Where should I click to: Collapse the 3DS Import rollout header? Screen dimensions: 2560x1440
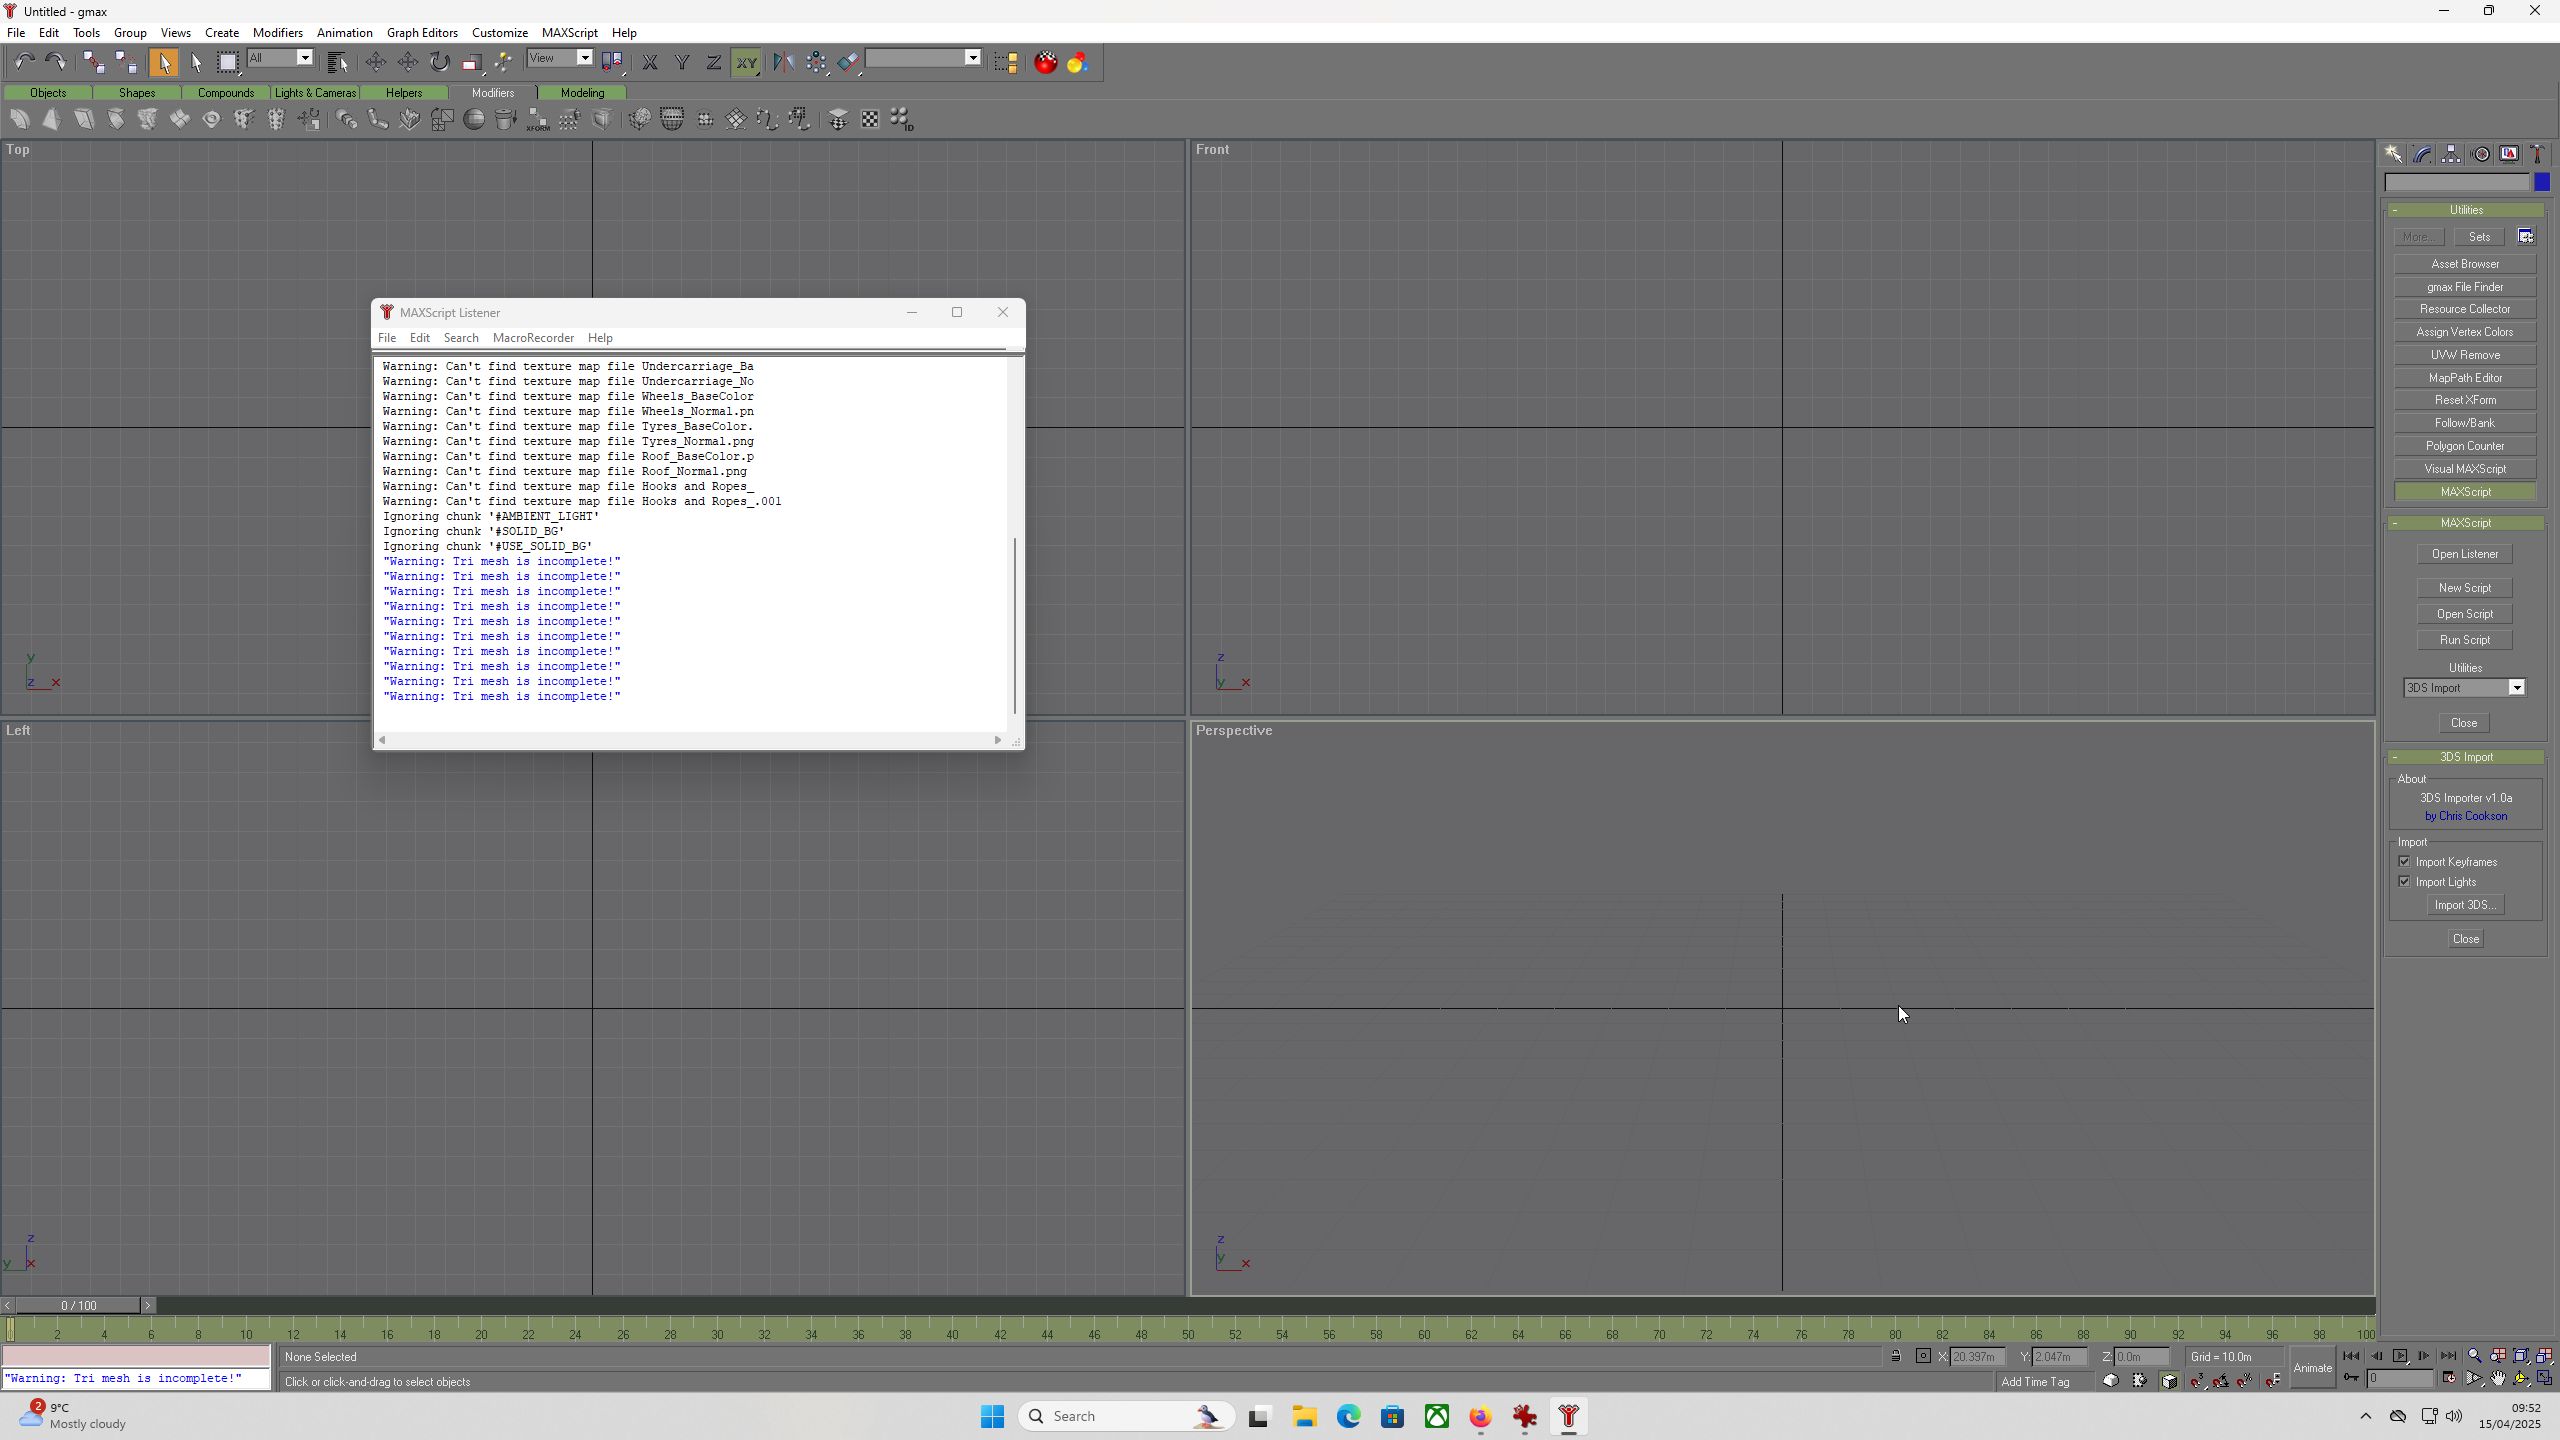pos(2466,757)
